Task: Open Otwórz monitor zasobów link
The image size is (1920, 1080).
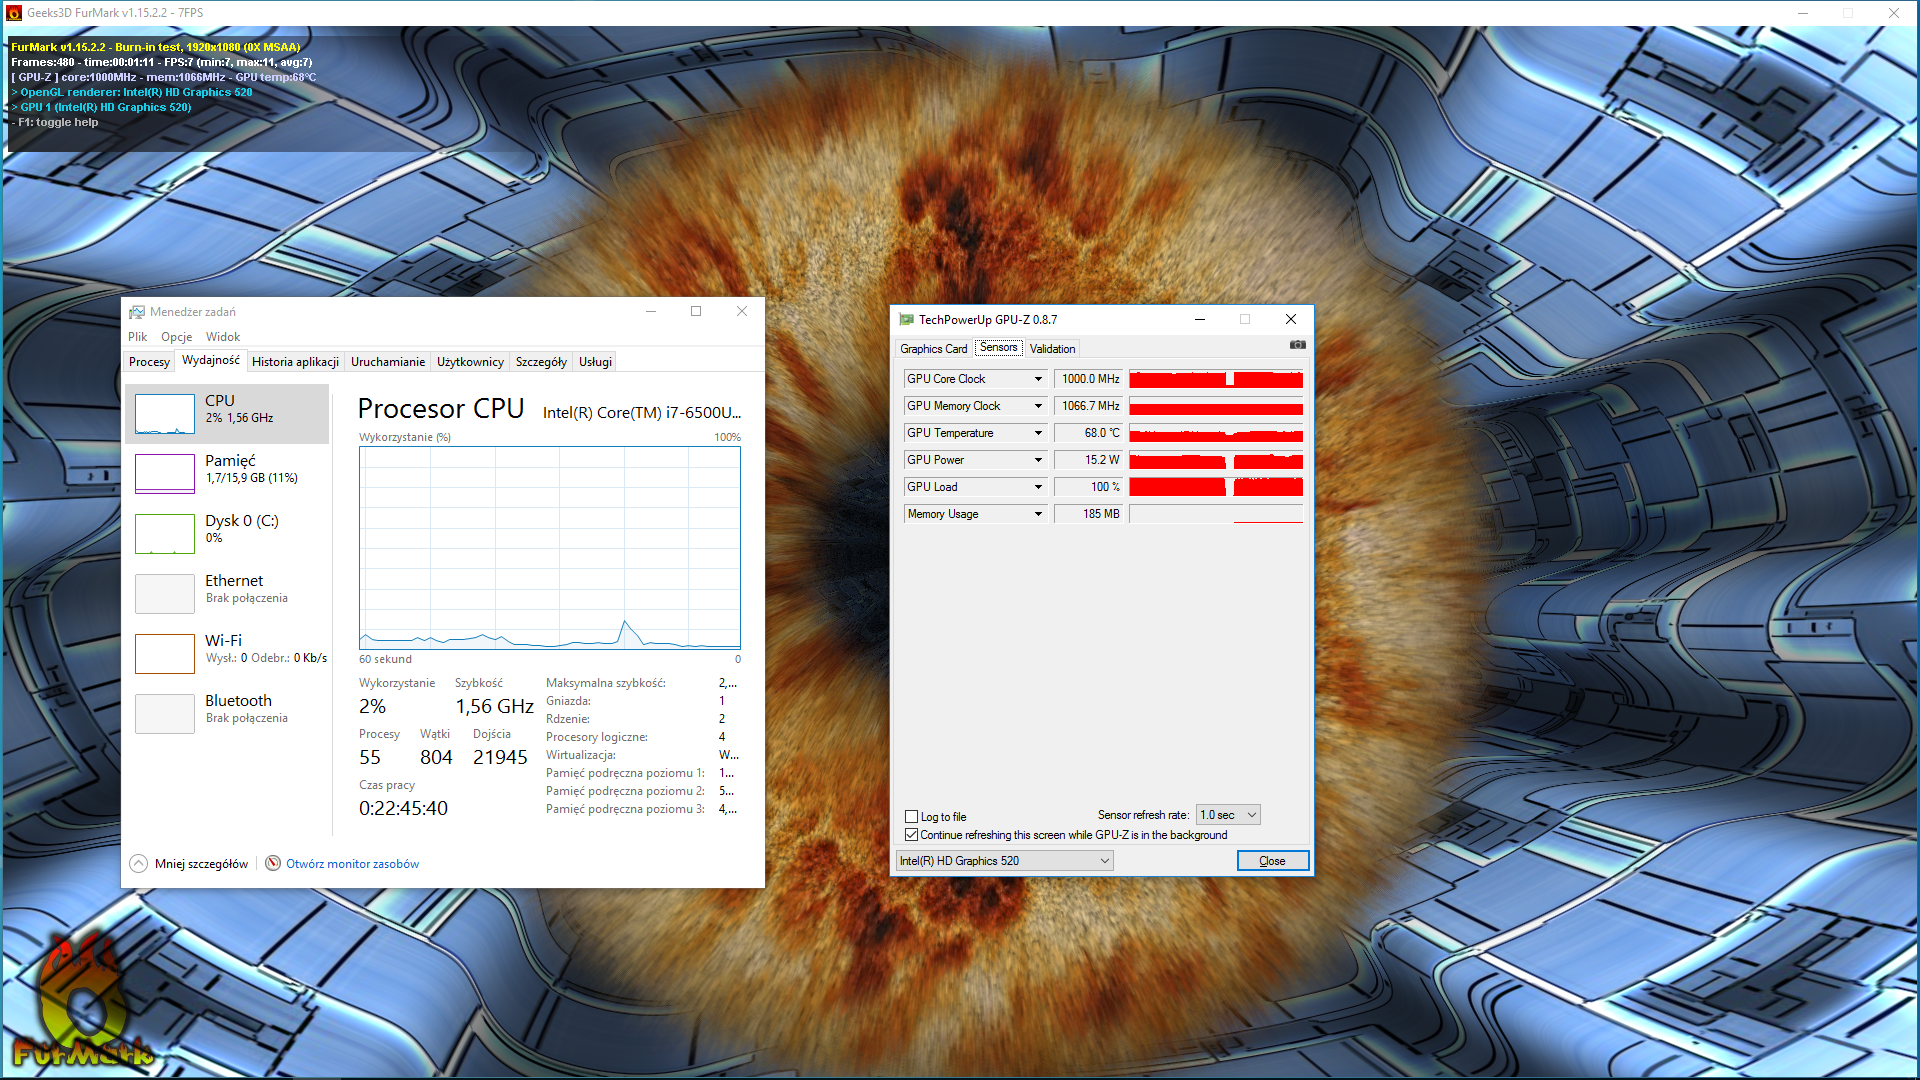Action: pos(352,864)
